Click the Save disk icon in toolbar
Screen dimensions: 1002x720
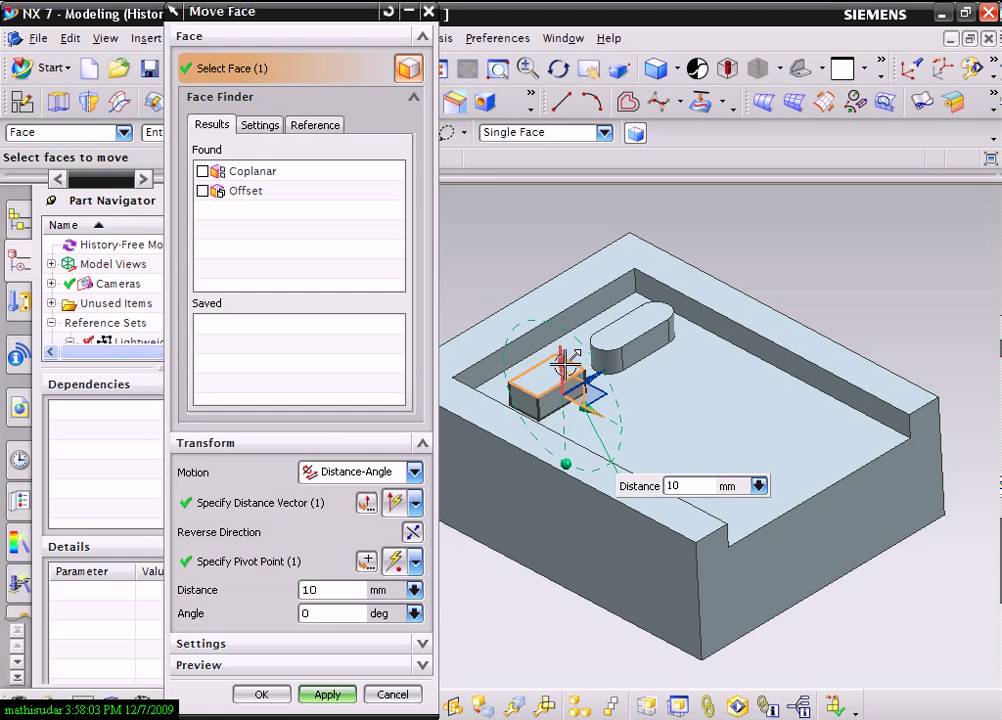(x=150, y=68)
